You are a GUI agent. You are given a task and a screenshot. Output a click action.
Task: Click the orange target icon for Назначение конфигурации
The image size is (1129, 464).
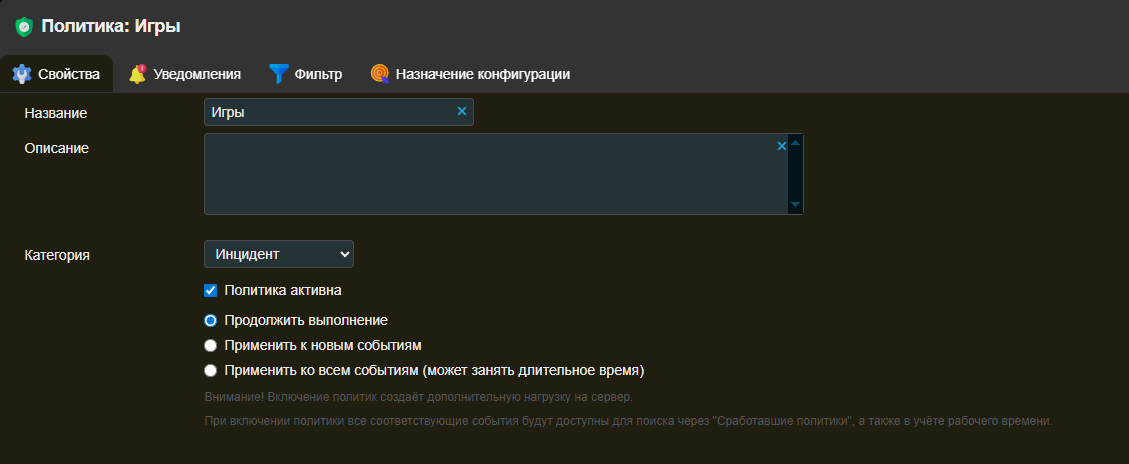point(379,74)
